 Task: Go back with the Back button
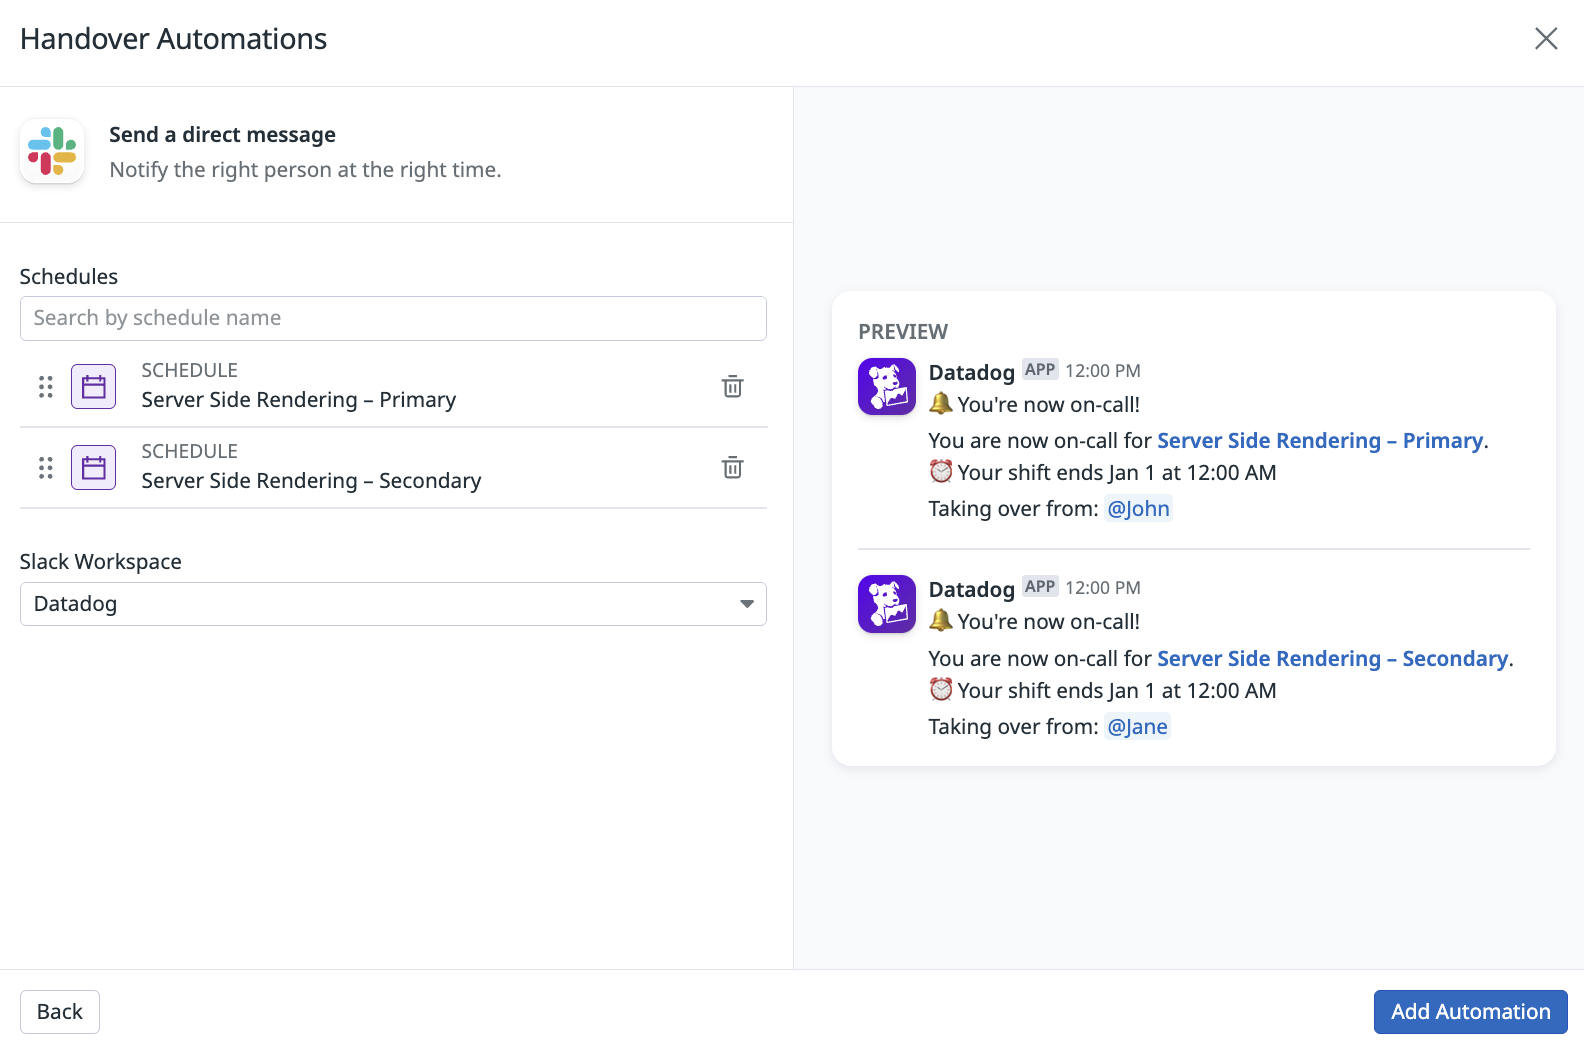[x=60, y=1012]
